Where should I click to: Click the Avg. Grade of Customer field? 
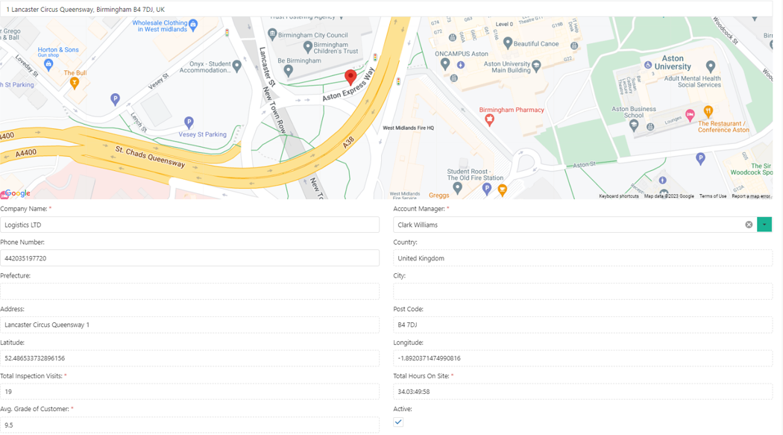(190, 425)
